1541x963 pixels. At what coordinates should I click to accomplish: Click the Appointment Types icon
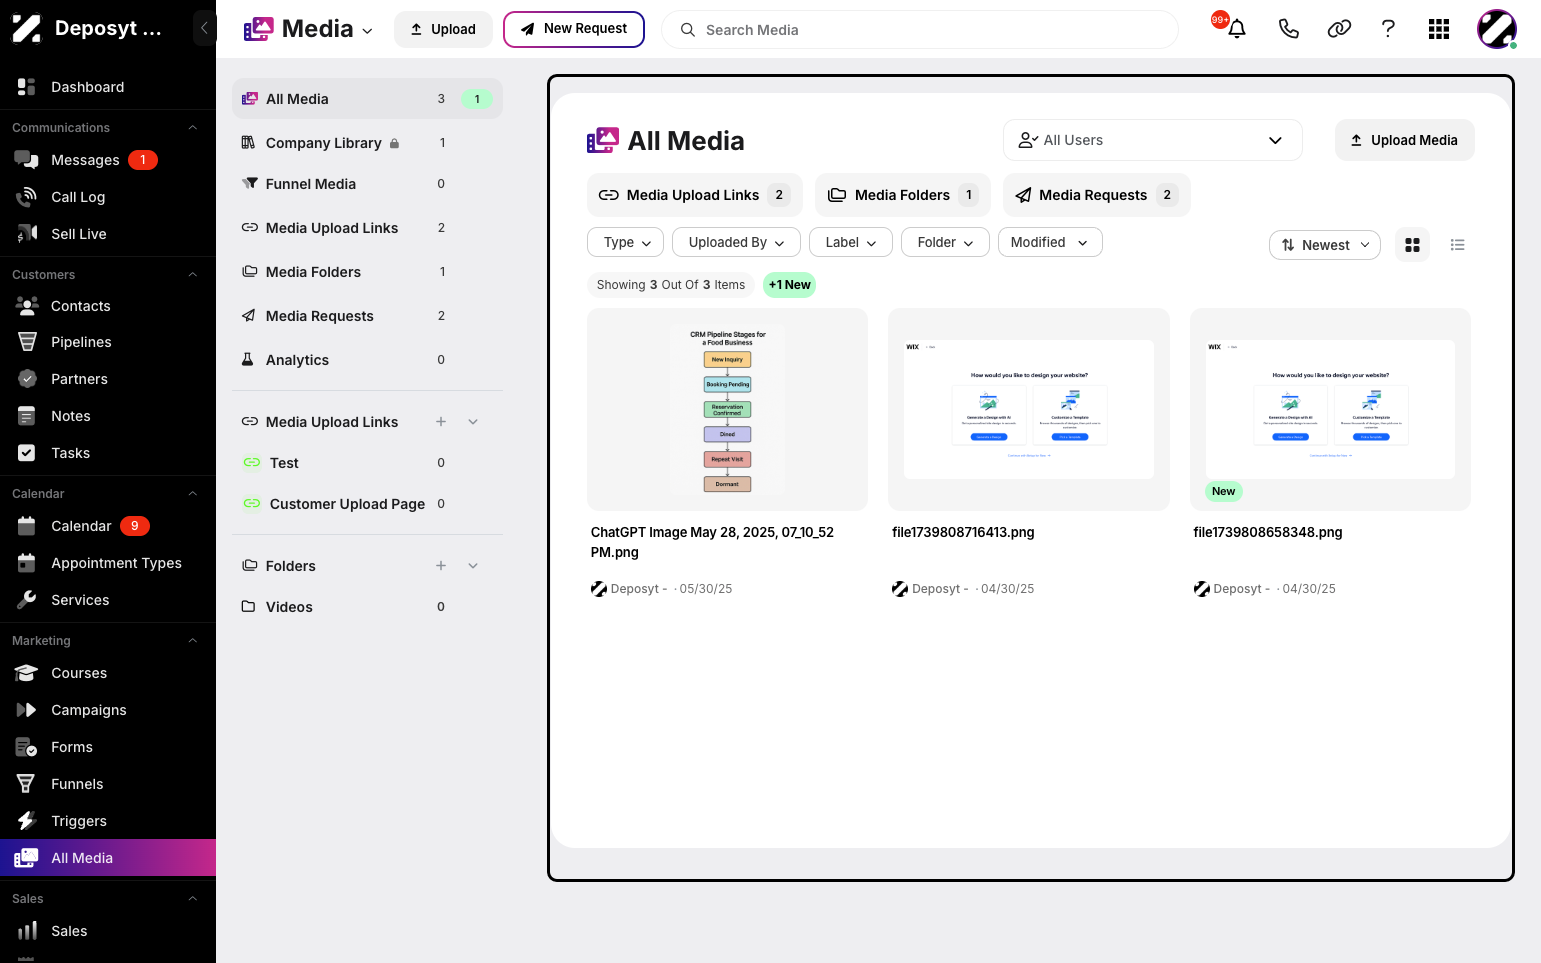coord(27,563)
